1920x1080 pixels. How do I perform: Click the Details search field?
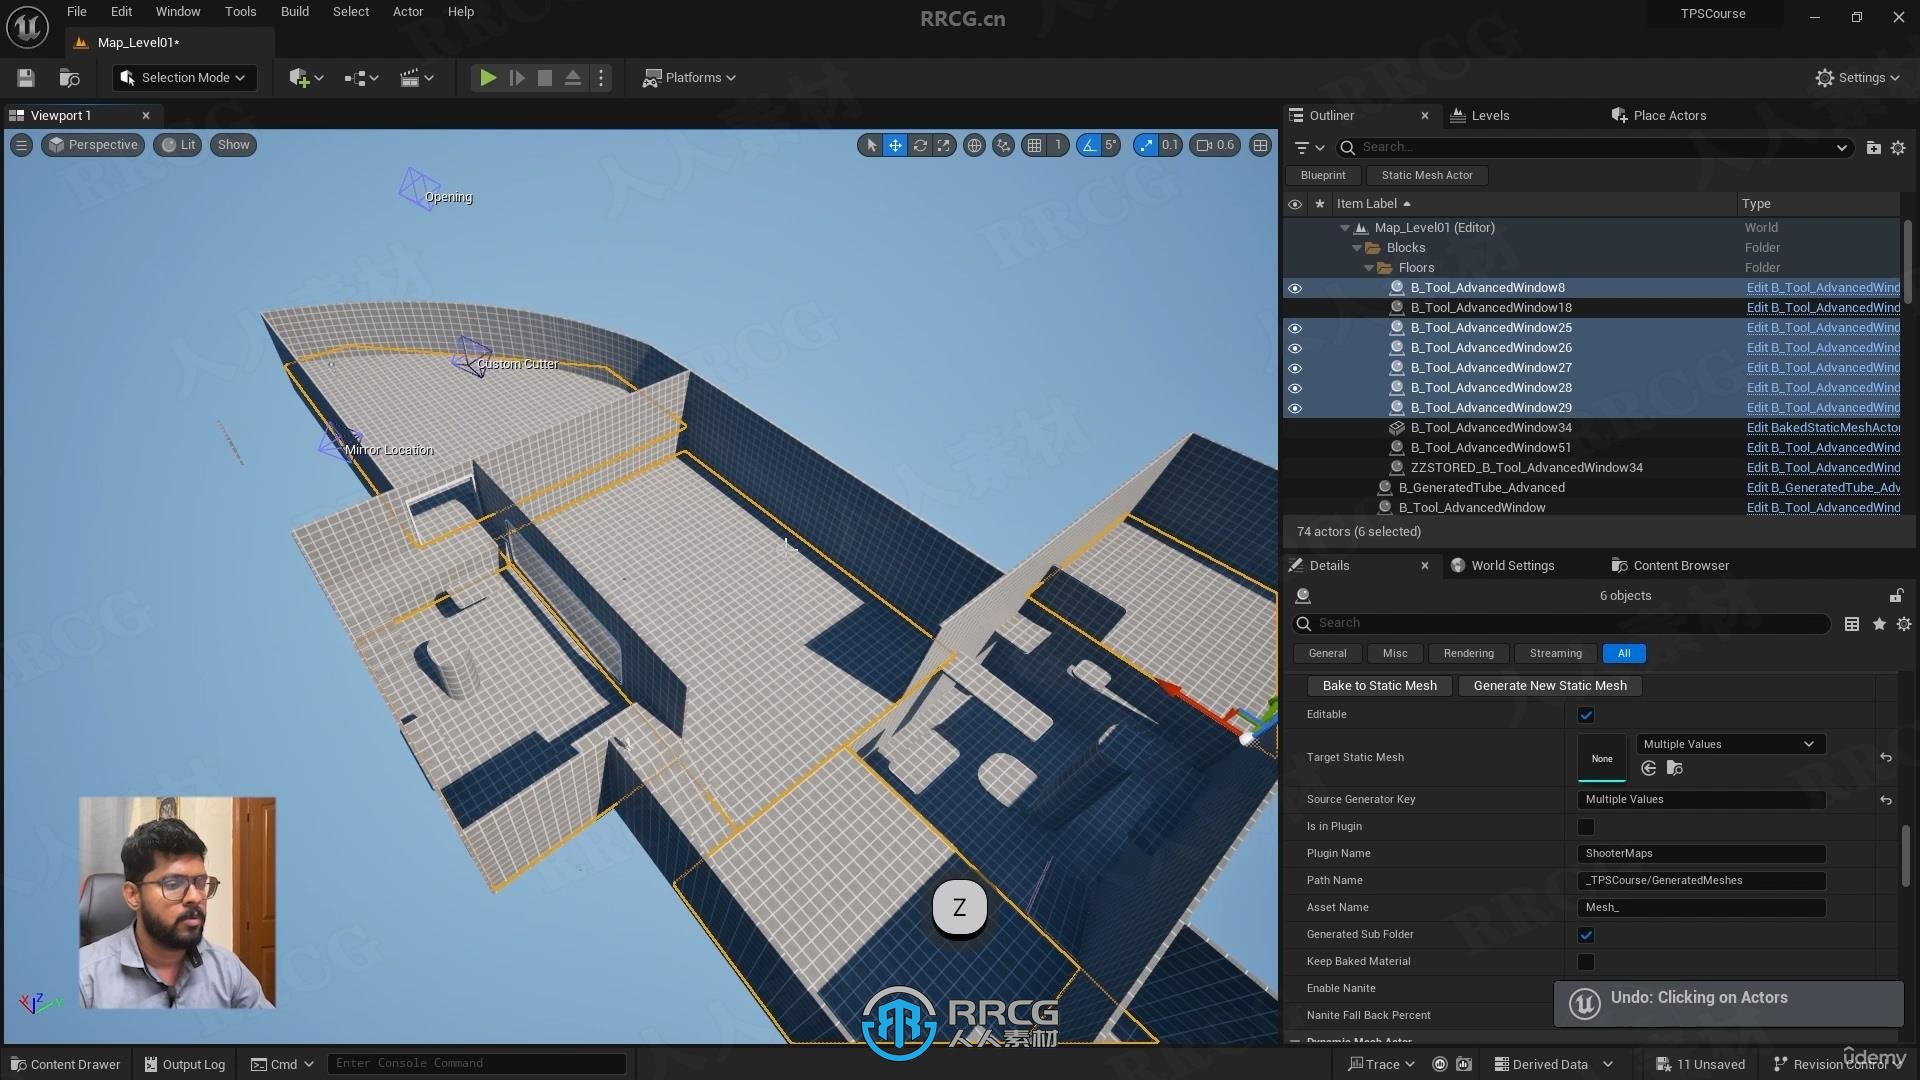(1562, 624)
